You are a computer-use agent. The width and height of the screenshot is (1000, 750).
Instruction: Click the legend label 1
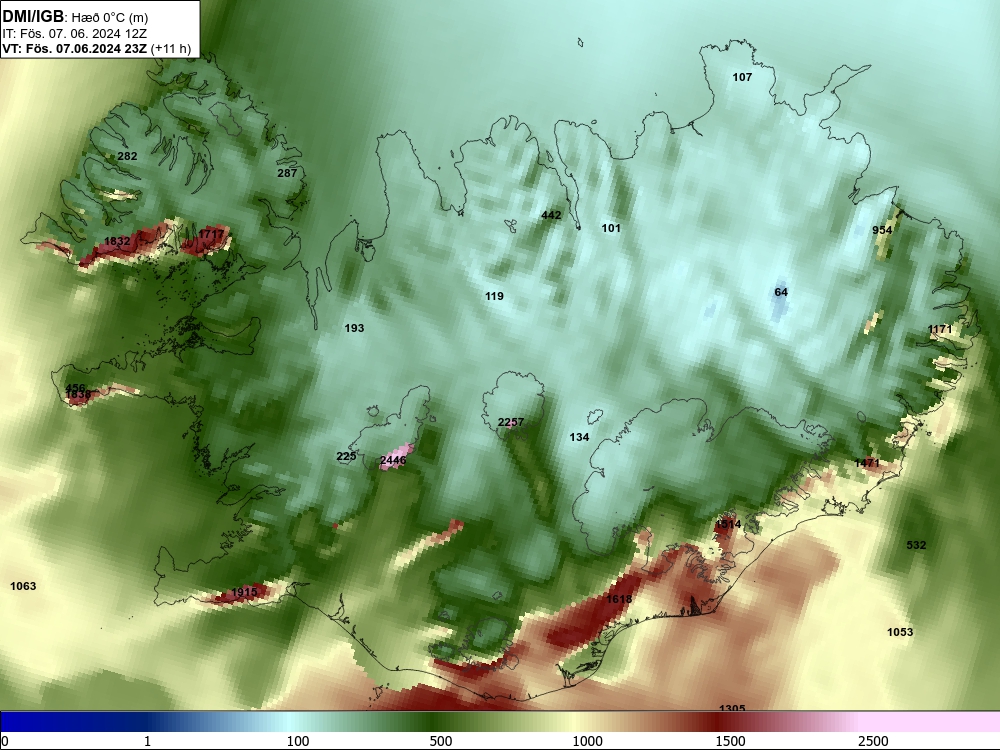147,741
